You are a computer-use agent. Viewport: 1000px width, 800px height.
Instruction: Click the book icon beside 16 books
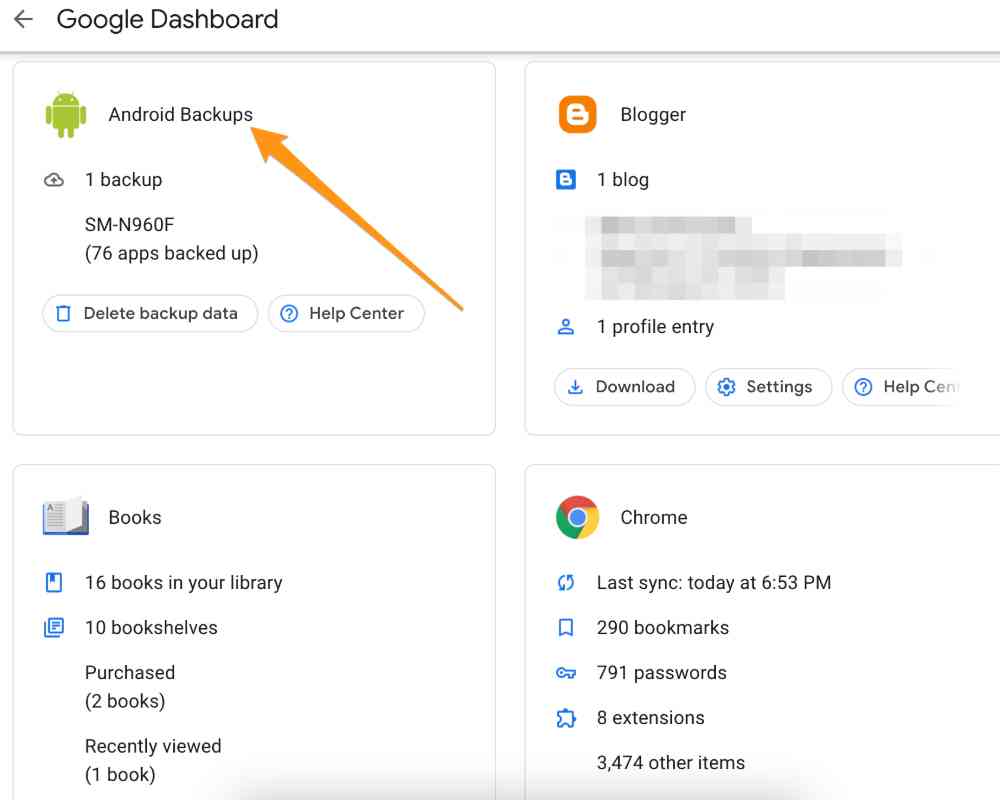click(54, 582)
